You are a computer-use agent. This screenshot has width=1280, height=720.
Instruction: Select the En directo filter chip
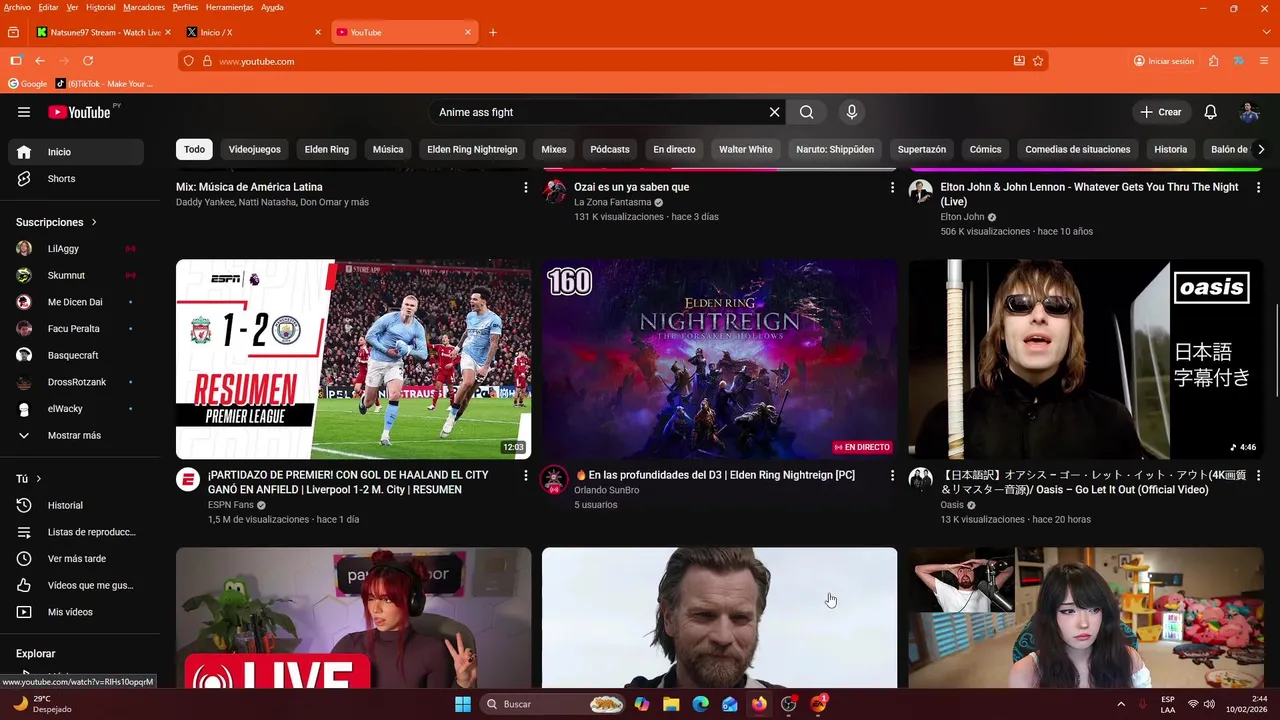[x=674, y=149]
